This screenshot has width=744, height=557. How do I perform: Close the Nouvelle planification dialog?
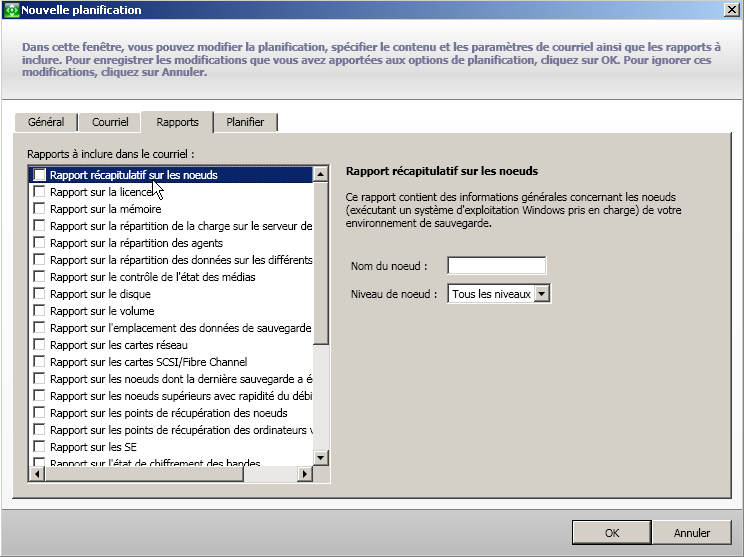point(731,10)
